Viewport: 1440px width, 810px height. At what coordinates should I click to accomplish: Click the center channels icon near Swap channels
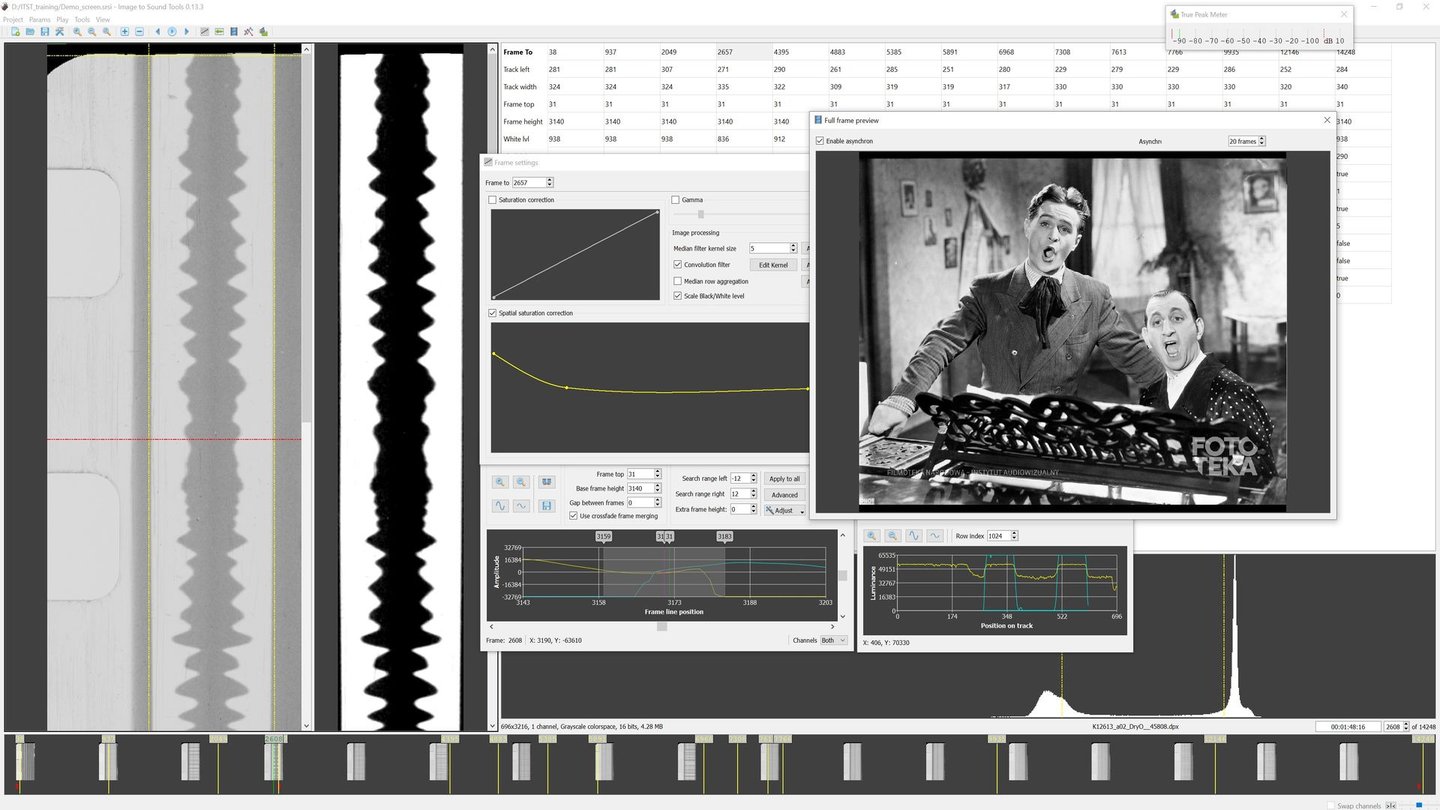coord(1390,805)
